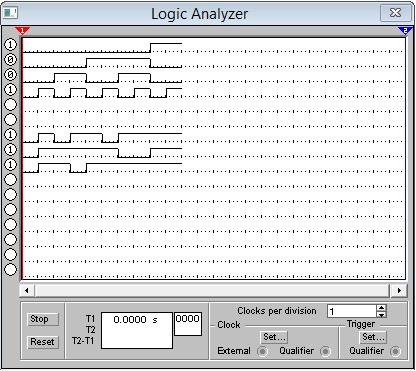Image resolution: width=416 pixels, height=371 pixels.
Task: Close the Logic Analyzer window
Action: click(396, 13)
